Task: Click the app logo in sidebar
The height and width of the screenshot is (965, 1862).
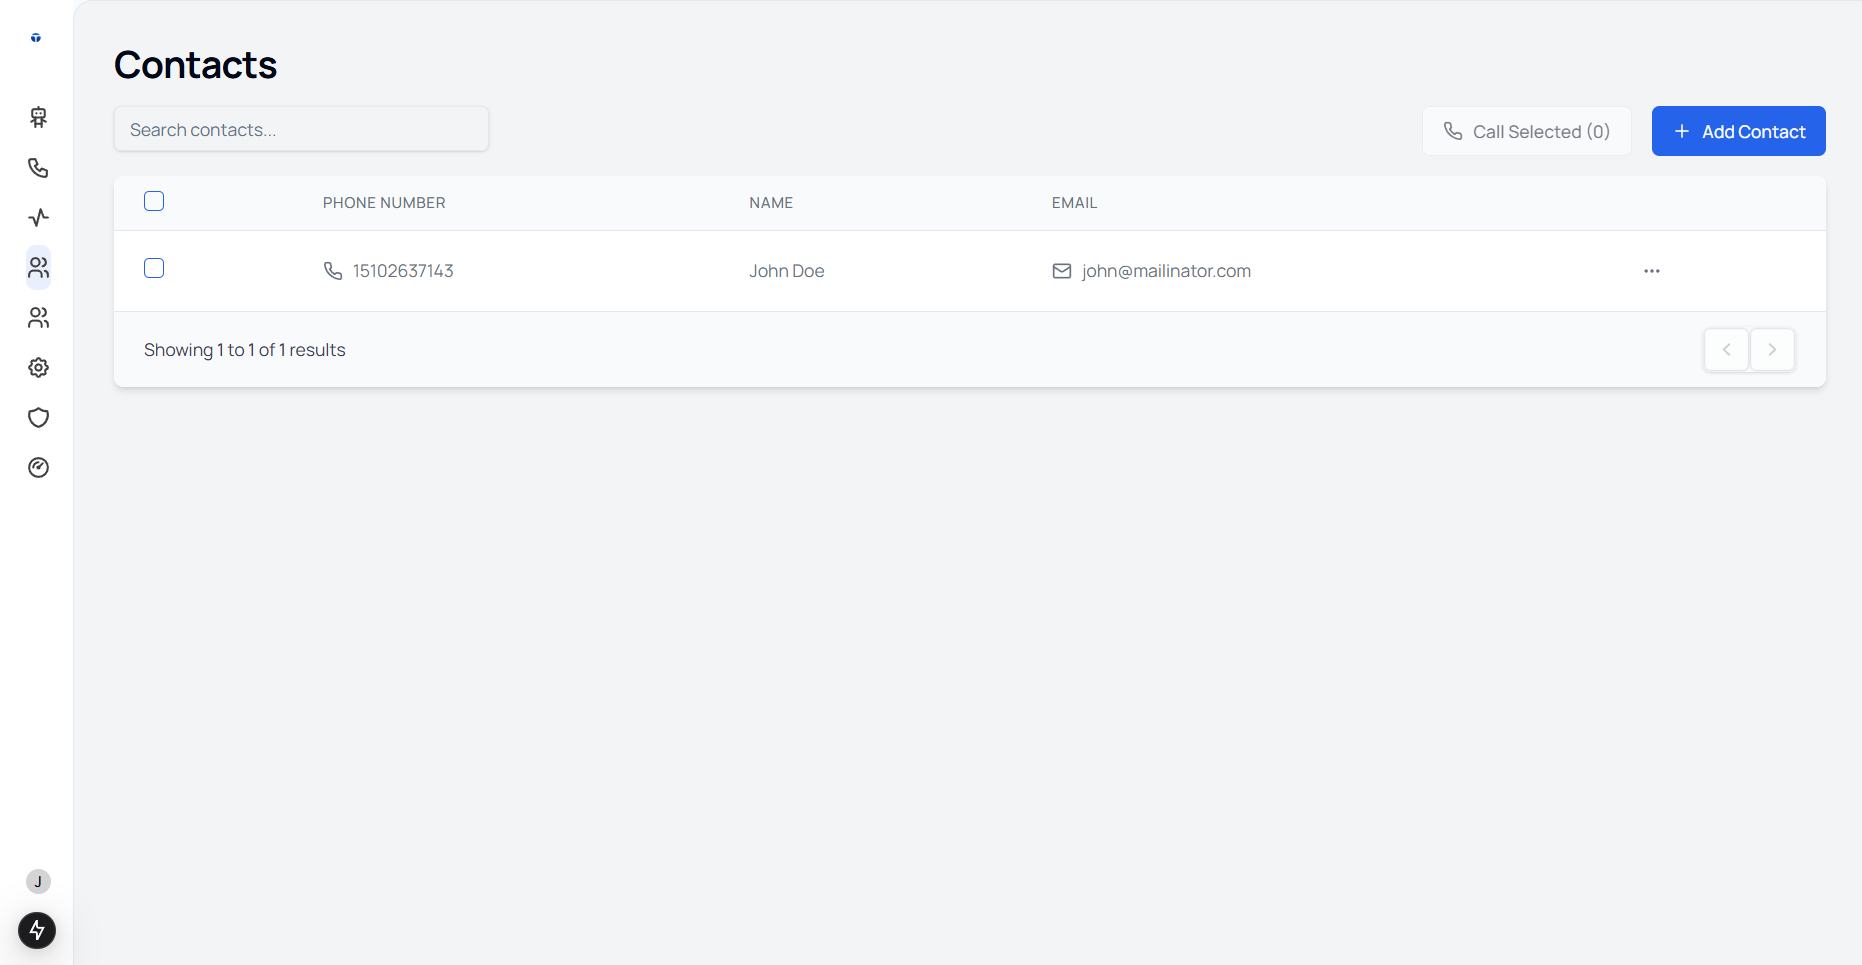Action: click(x=36, y=38)
